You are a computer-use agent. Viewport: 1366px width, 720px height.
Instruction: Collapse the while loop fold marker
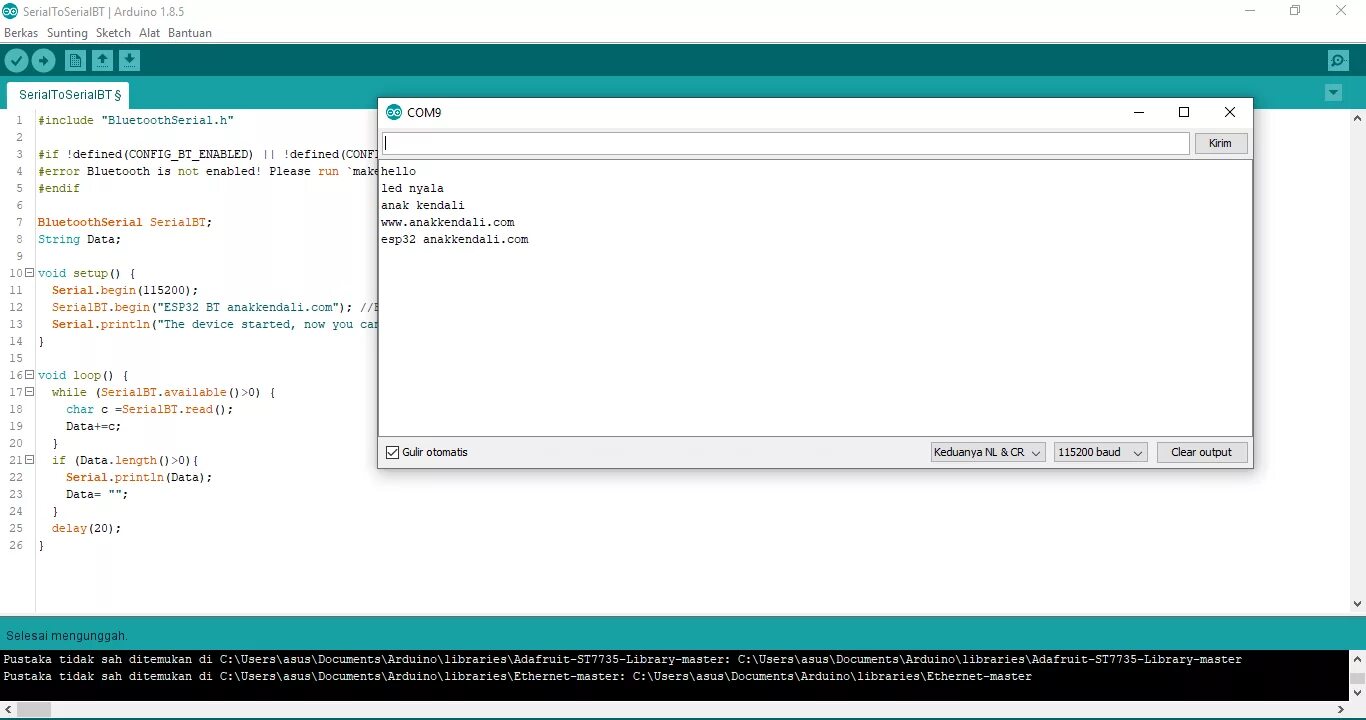[29, 392]
